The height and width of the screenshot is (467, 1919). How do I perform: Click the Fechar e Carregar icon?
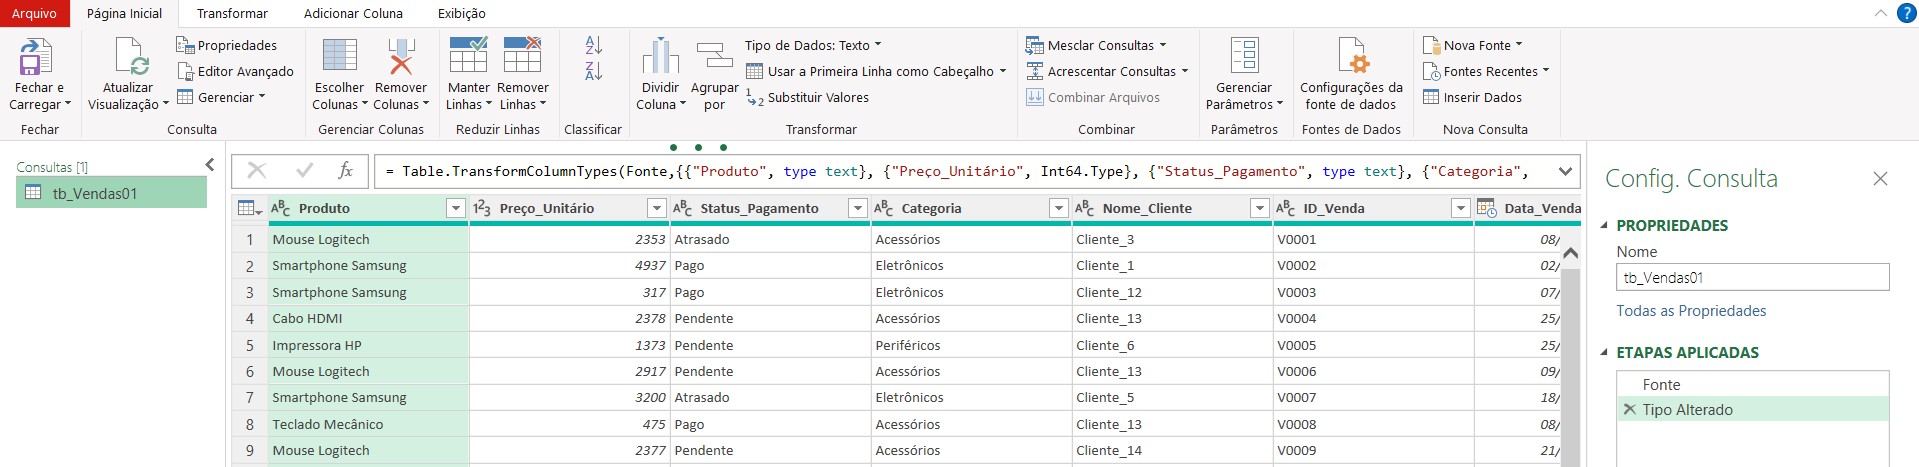(36, 58)
